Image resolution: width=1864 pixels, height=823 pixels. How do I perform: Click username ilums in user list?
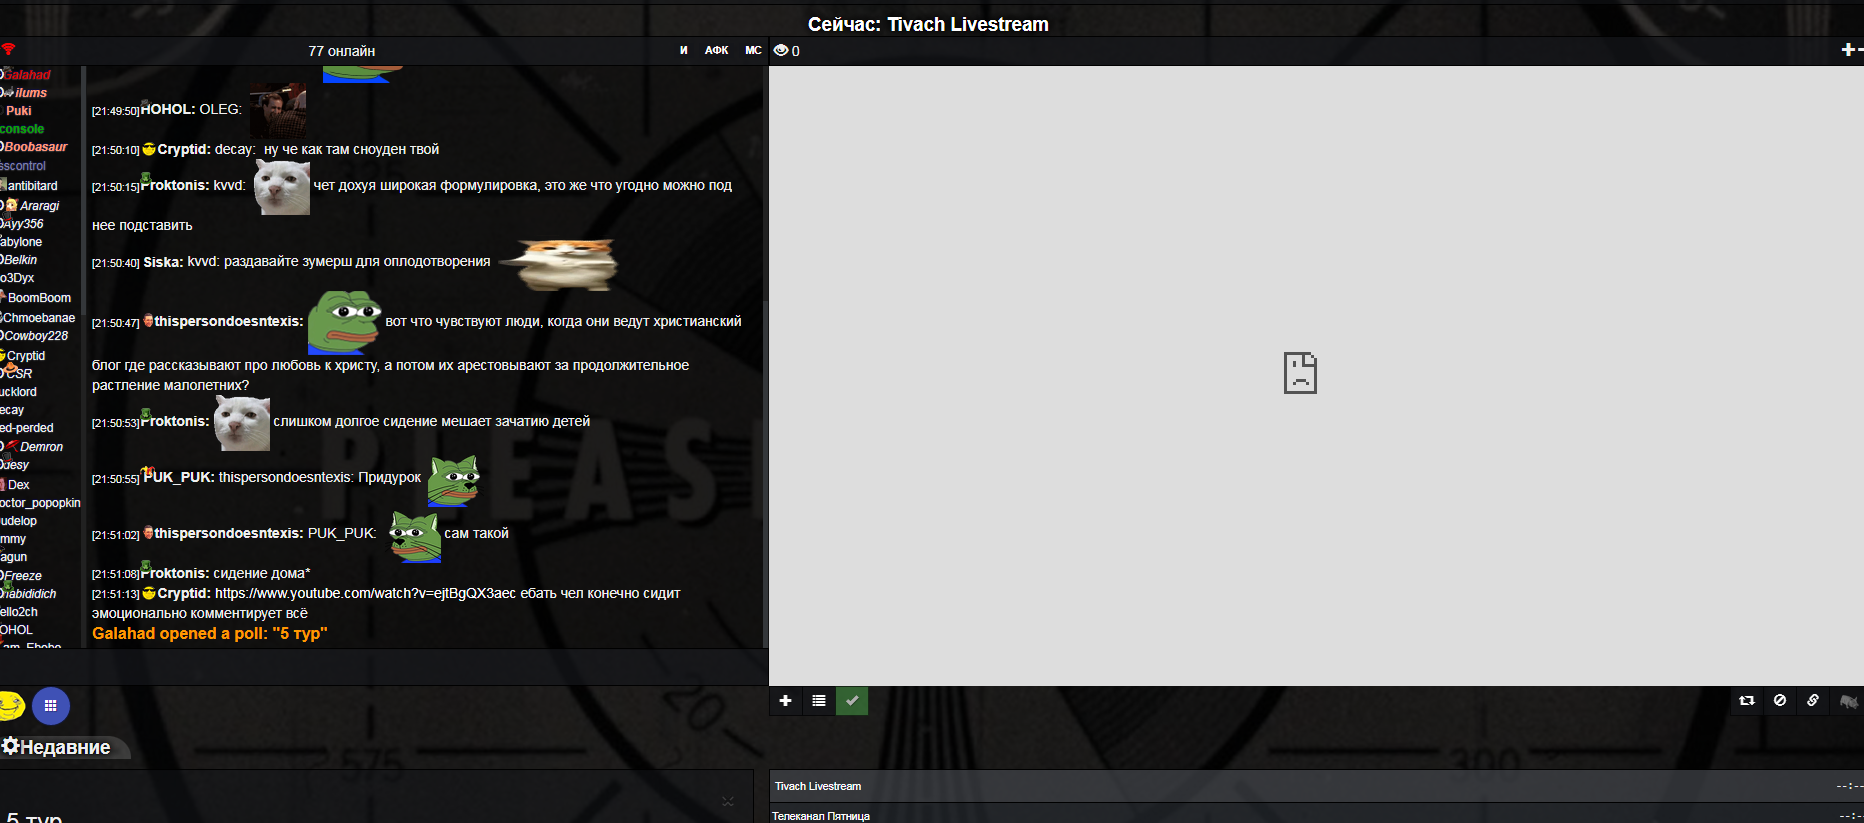(31, 93)
